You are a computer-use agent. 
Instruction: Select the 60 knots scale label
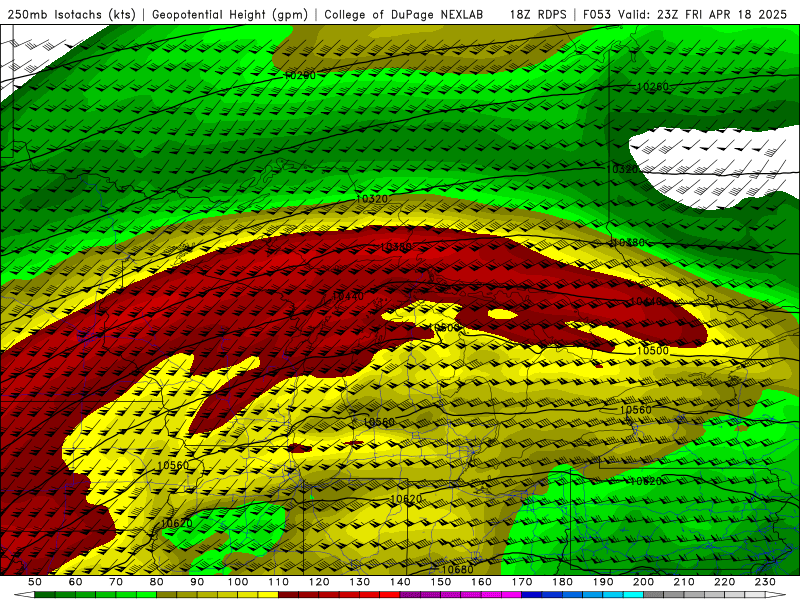(x=75, y=582)
